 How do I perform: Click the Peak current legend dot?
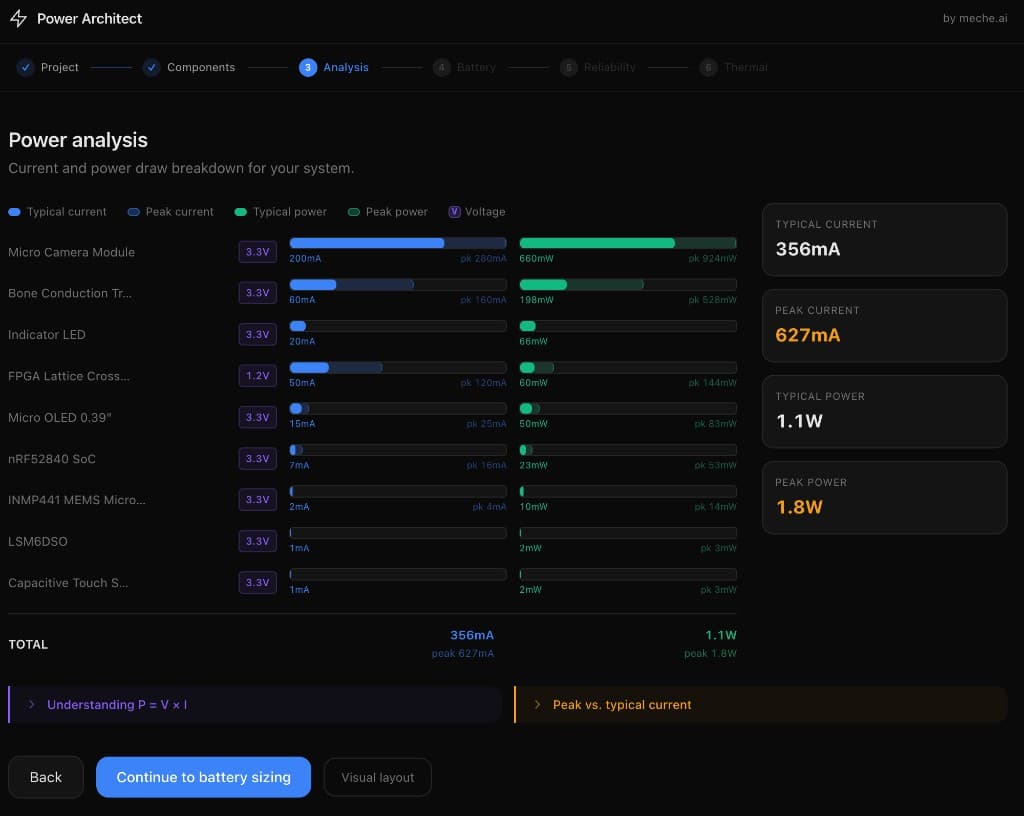click(133, 211)
